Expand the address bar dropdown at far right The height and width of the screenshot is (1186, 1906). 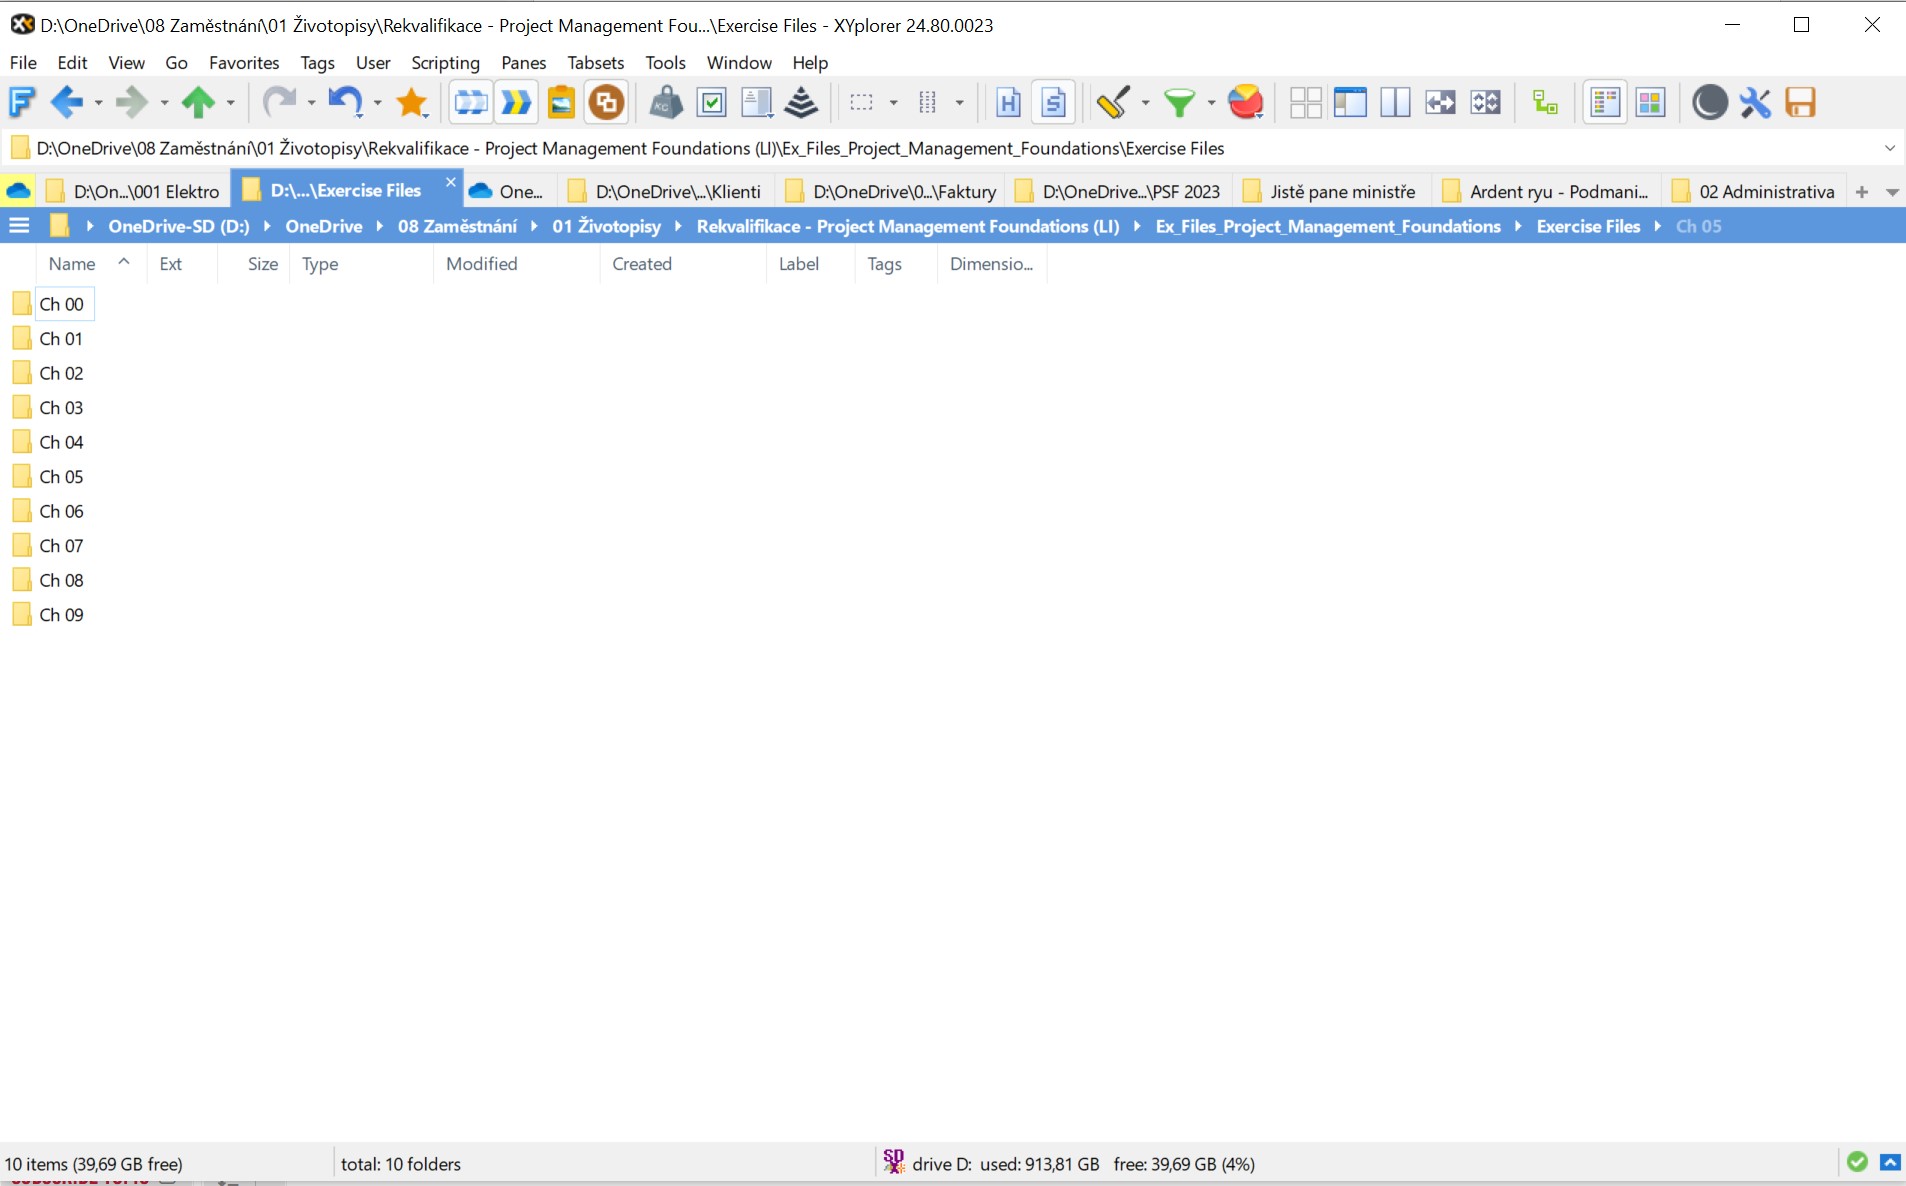(x=1890, y=148)
